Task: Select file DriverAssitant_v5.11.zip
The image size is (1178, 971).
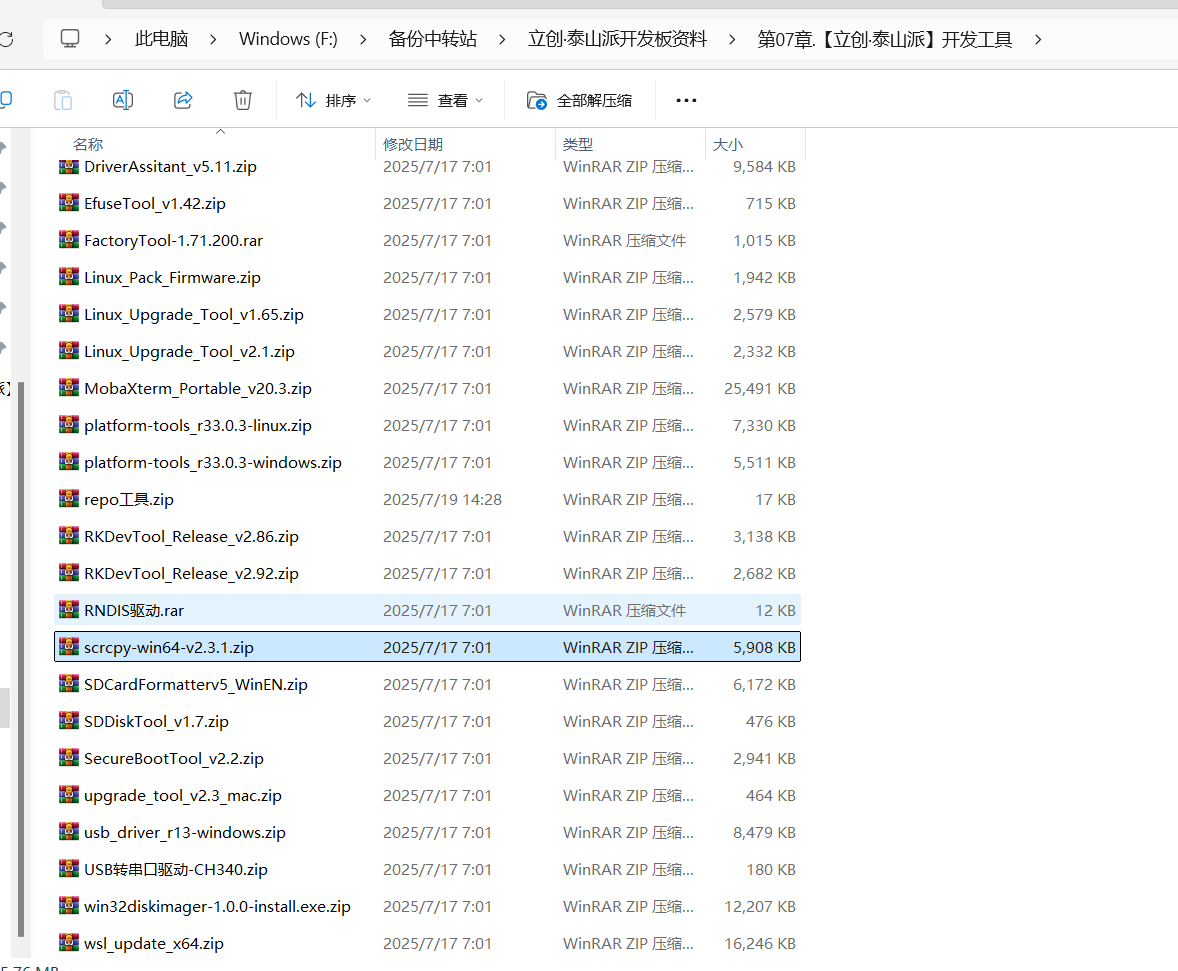Action: [x=427, y=167]
